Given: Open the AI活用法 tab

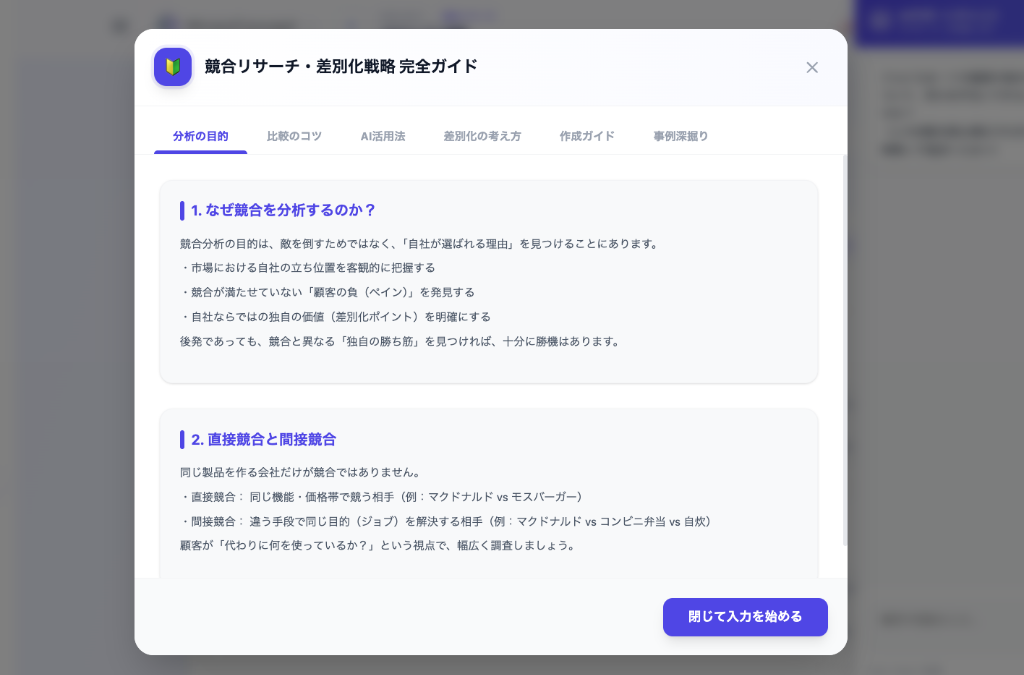Looking at the screenshot, I should coord(383,136).
